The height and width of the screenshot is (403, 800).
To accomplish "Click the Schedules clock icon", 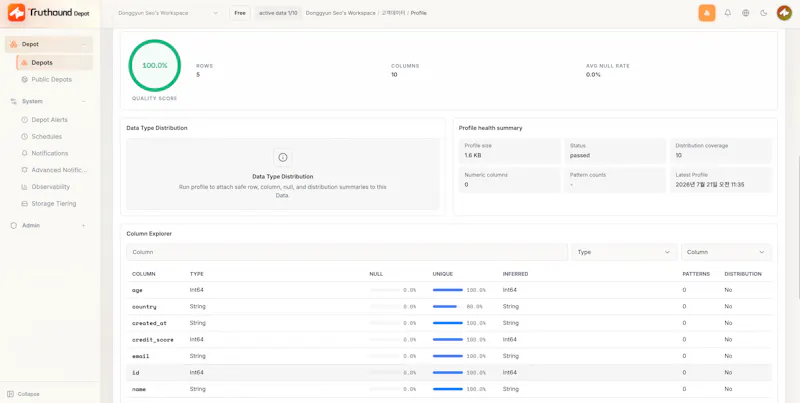I will click(24, 137).
